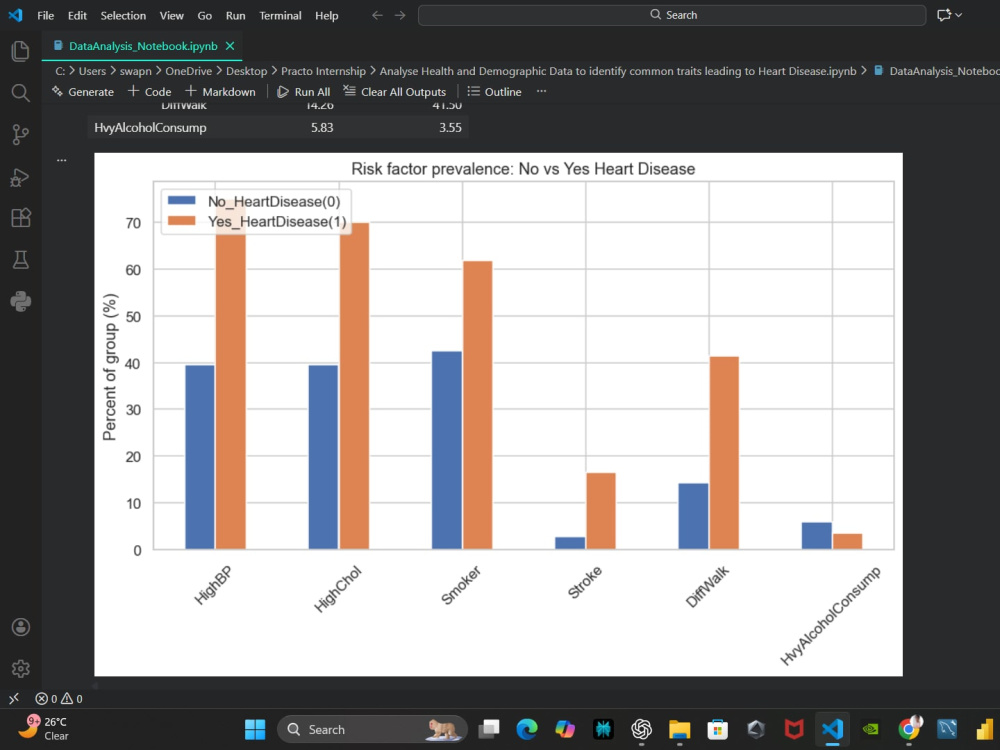This screenshot has width=1000, height=750.
Task: Select the Heart Disease.ipynb breadcrumb segment
Action: tap(618, 71)
